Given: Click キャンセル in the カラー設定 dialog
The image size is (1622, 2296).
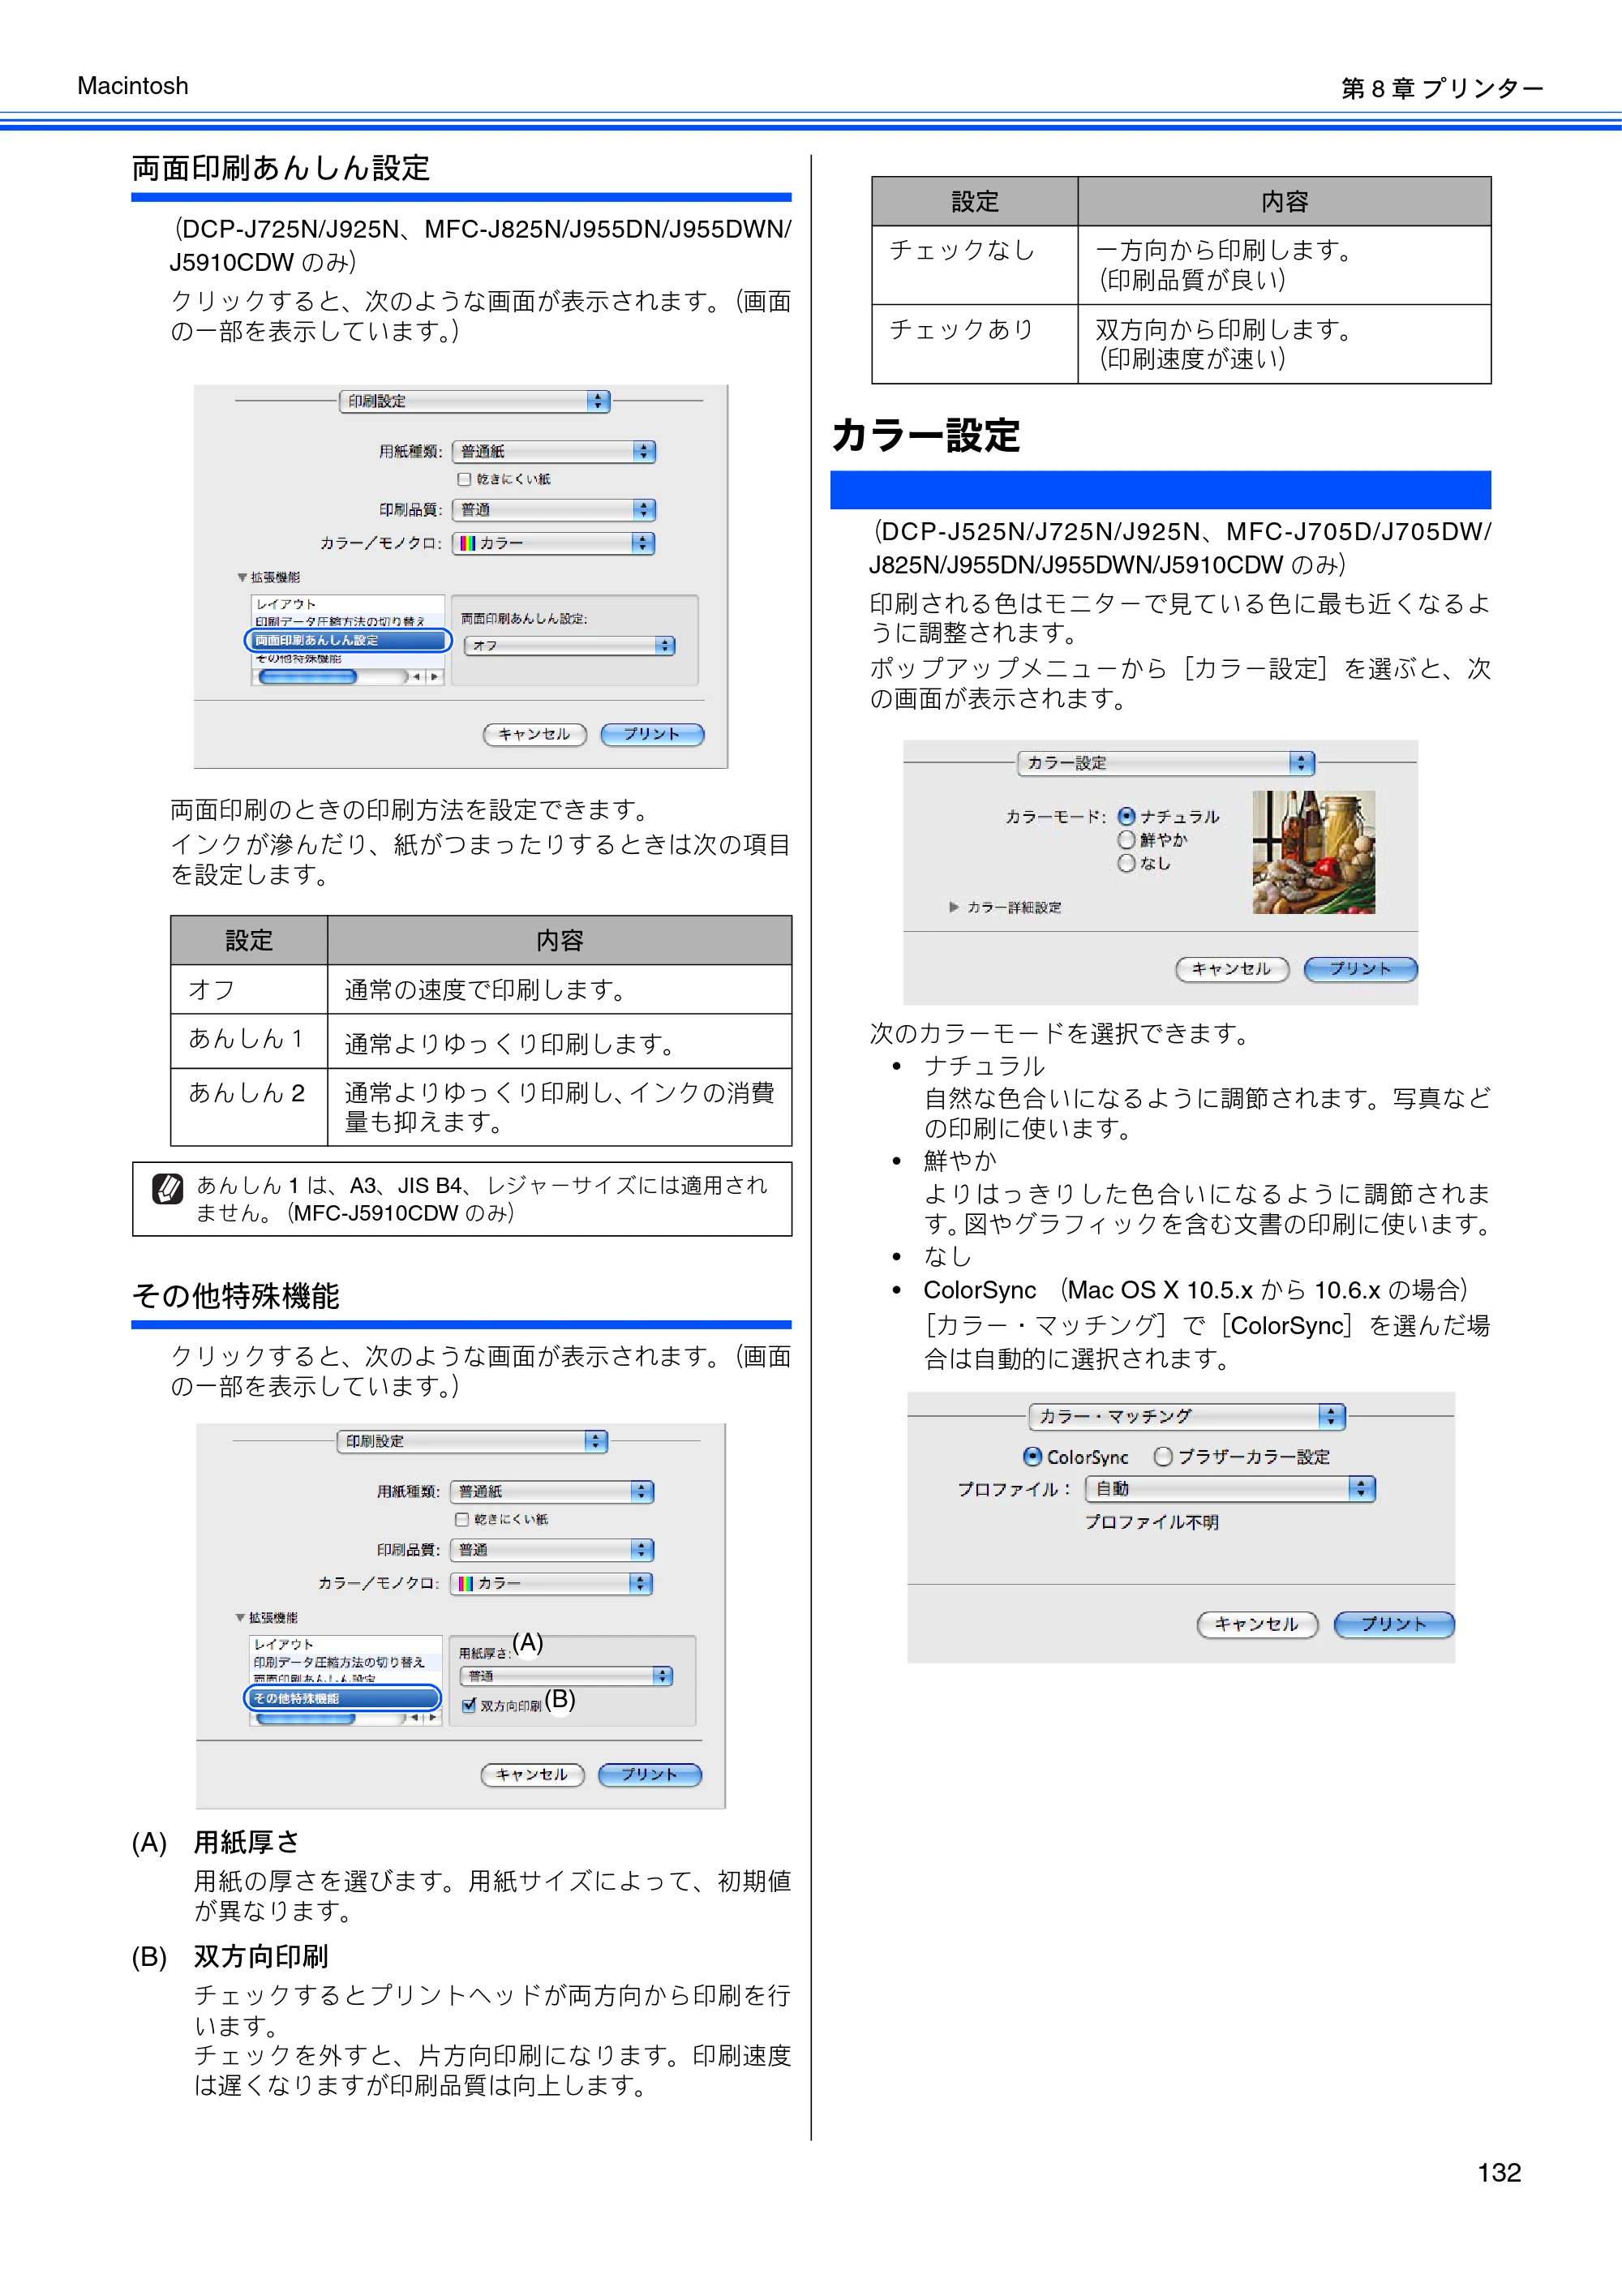Looking at the screenshot, I should 1232,969.
